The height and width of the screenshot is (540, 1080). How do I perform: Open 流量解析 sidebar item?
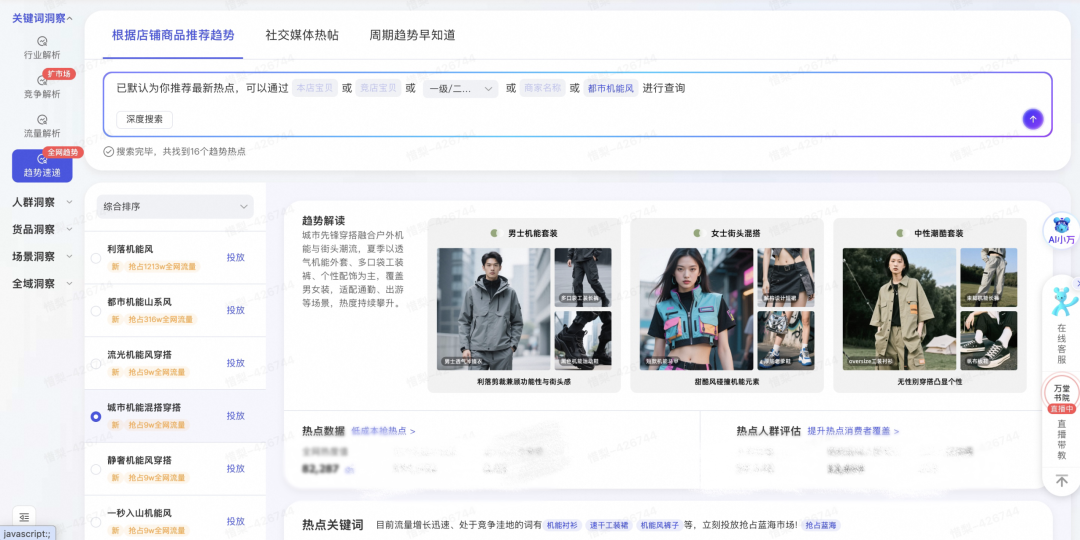(x=42, y=125)
